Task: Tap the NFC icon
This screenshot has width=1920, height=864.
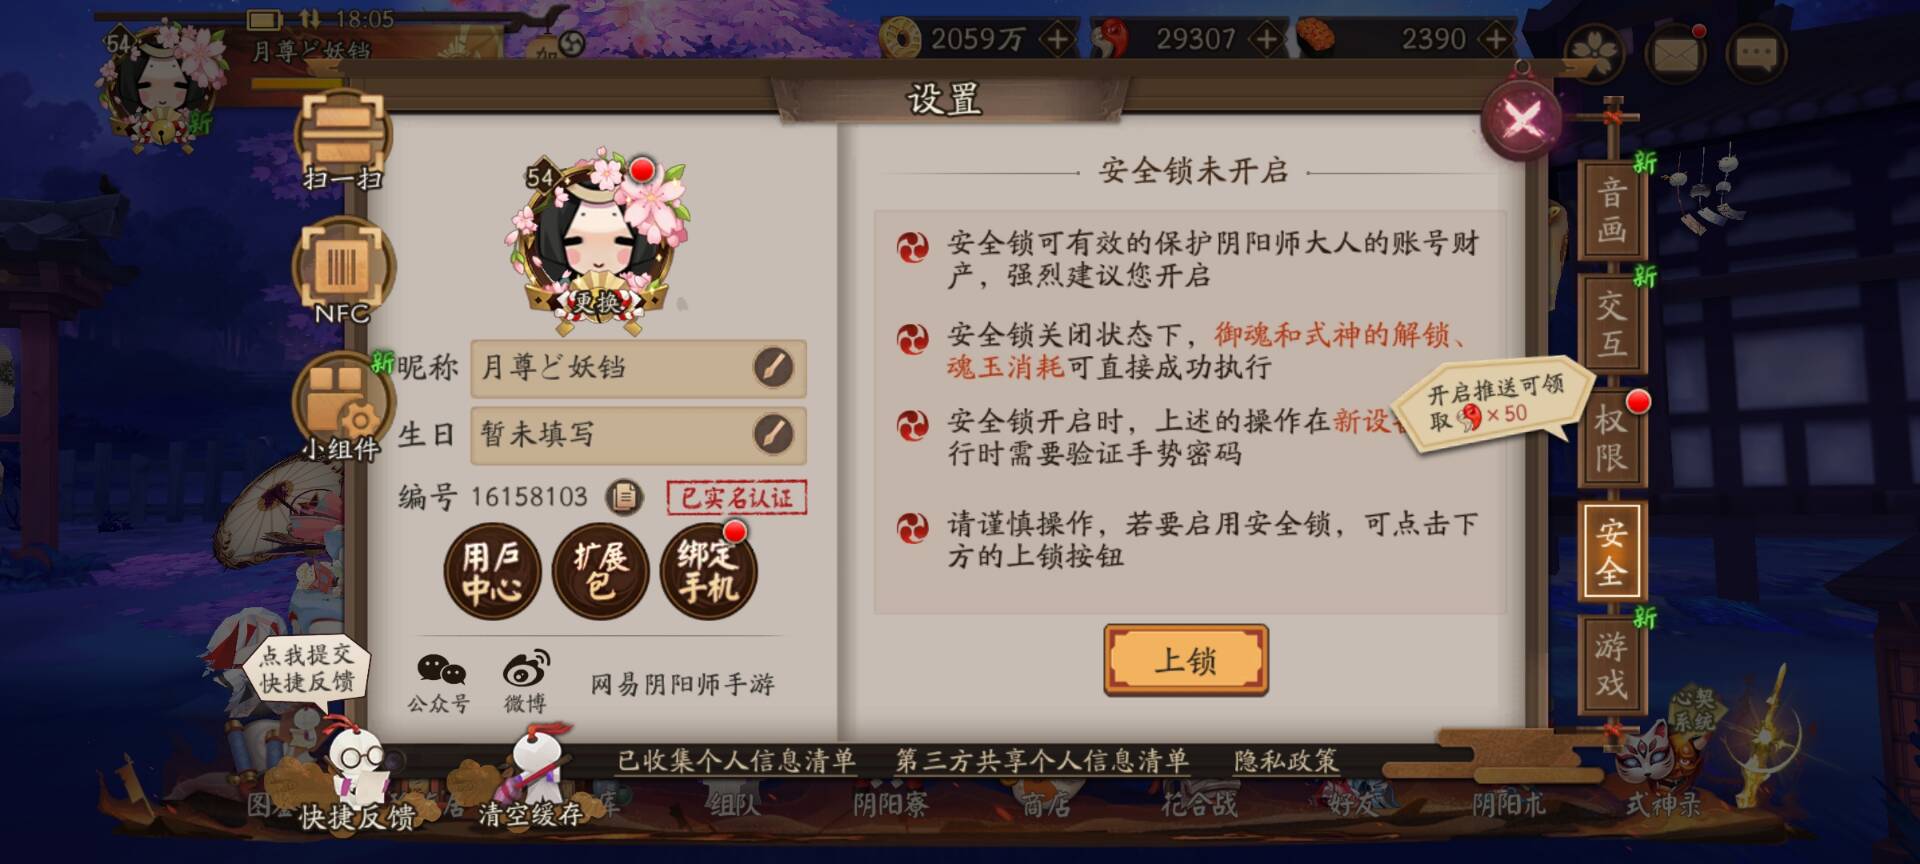Action: click(343, 270)
